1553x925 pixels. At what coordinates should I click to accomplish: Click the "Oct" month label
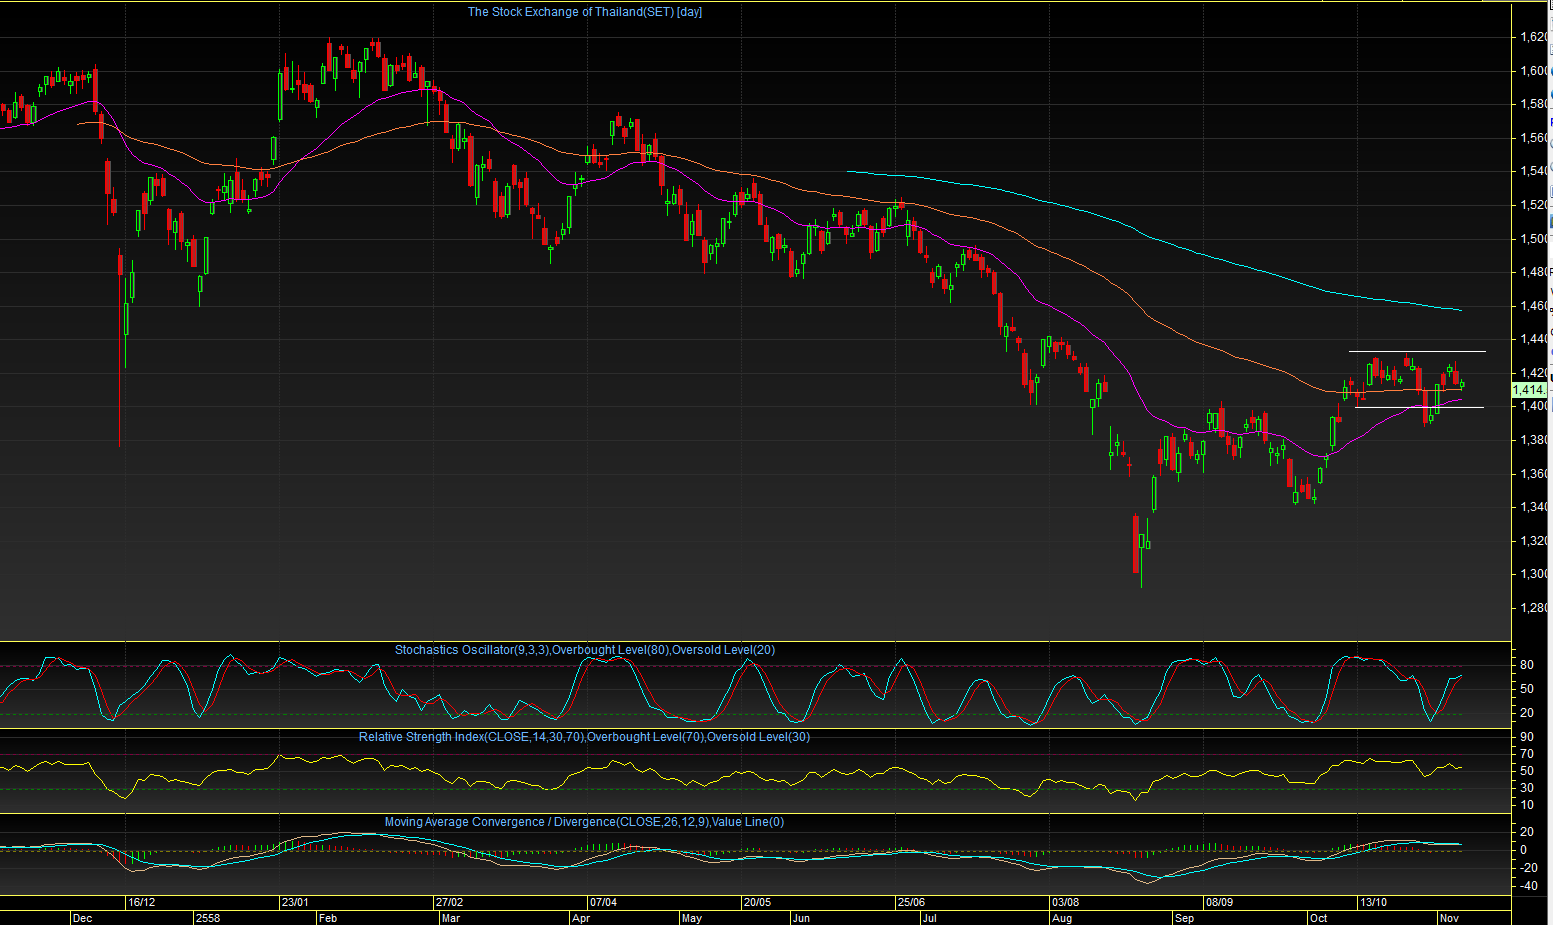1319,918
